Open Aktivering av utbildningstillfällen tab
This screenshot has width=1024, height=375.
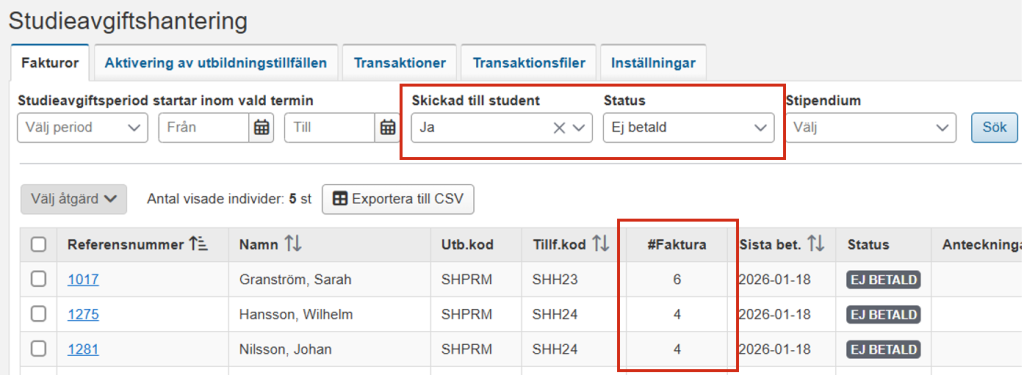[216, 63]
